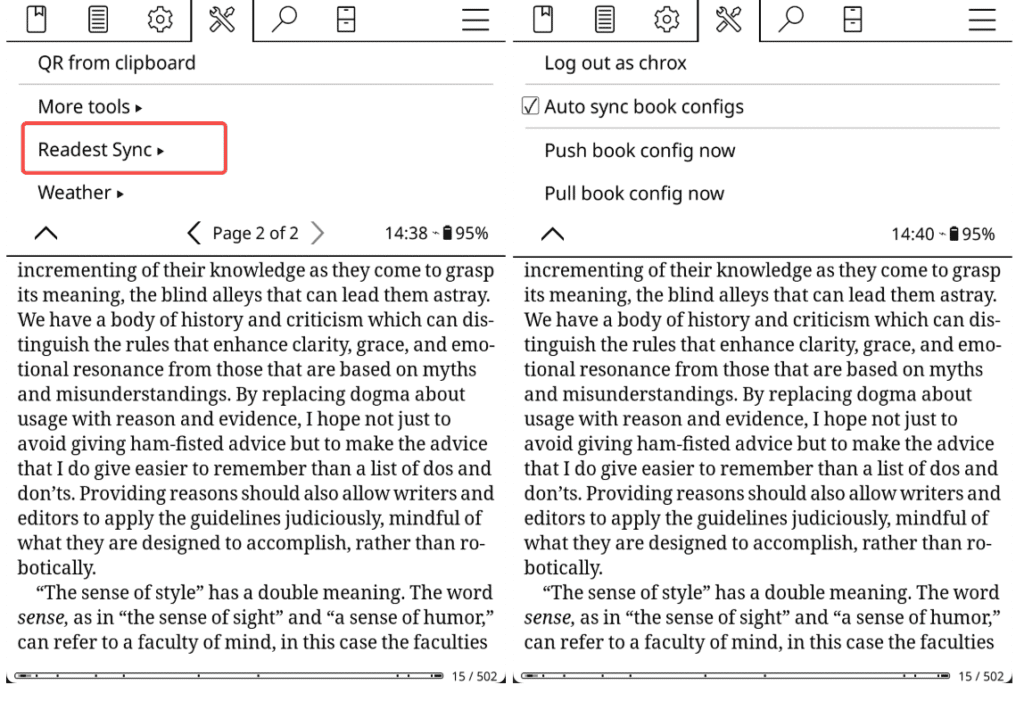The width and height of the screenshot is (1024, 701).
Task: Expand the Readest Sync submenu
Action: pyautogui.click(x=100, y=150)
